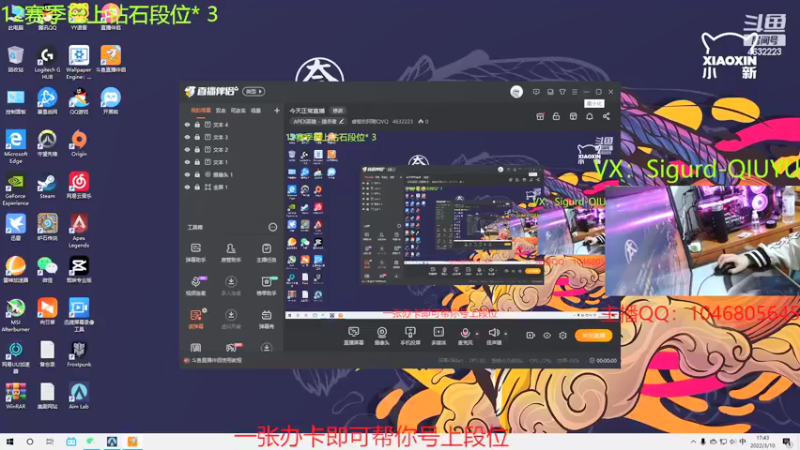Add 手机投屏 phone-cast source
The image size is (800, 450).
click(x=410, y=336)
